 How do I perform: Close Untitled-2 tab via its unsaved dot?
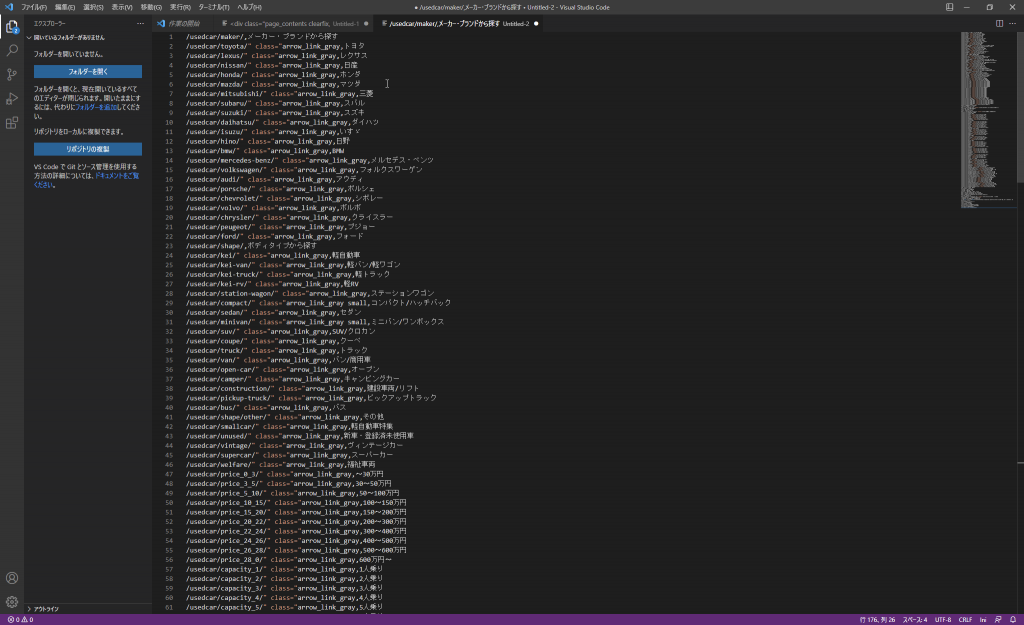pyautogui.click(x=536, y=24)
